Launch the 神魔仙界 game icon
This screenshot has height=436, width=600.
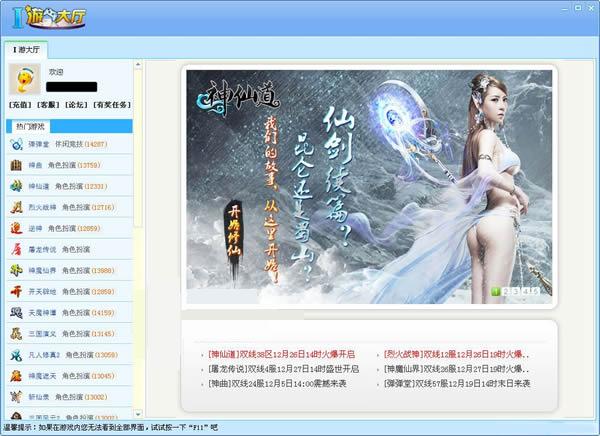click(16, 270)
